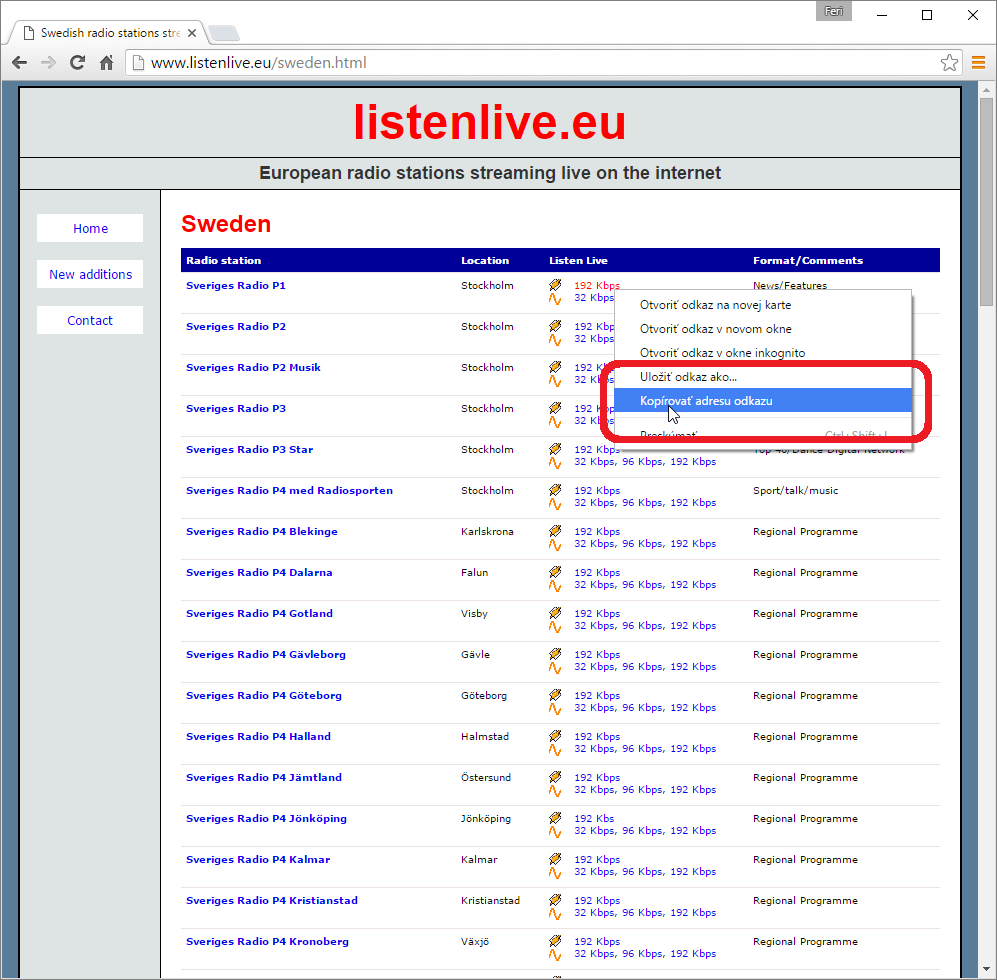Open the Contact sidebar link
The height and width of the screenshot is (980, 997).
[90, 321]
